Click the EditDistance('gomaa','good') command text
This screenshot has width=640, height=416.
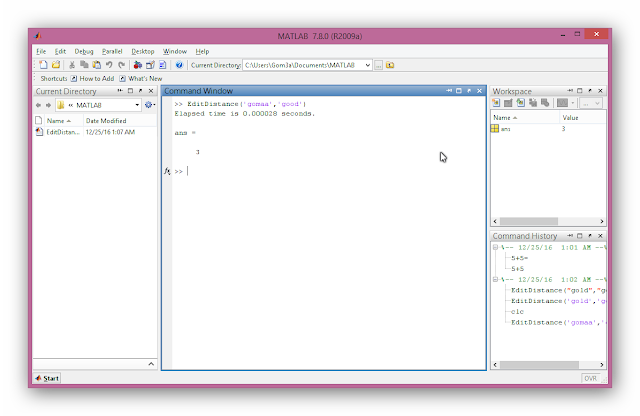click(247, 104)
